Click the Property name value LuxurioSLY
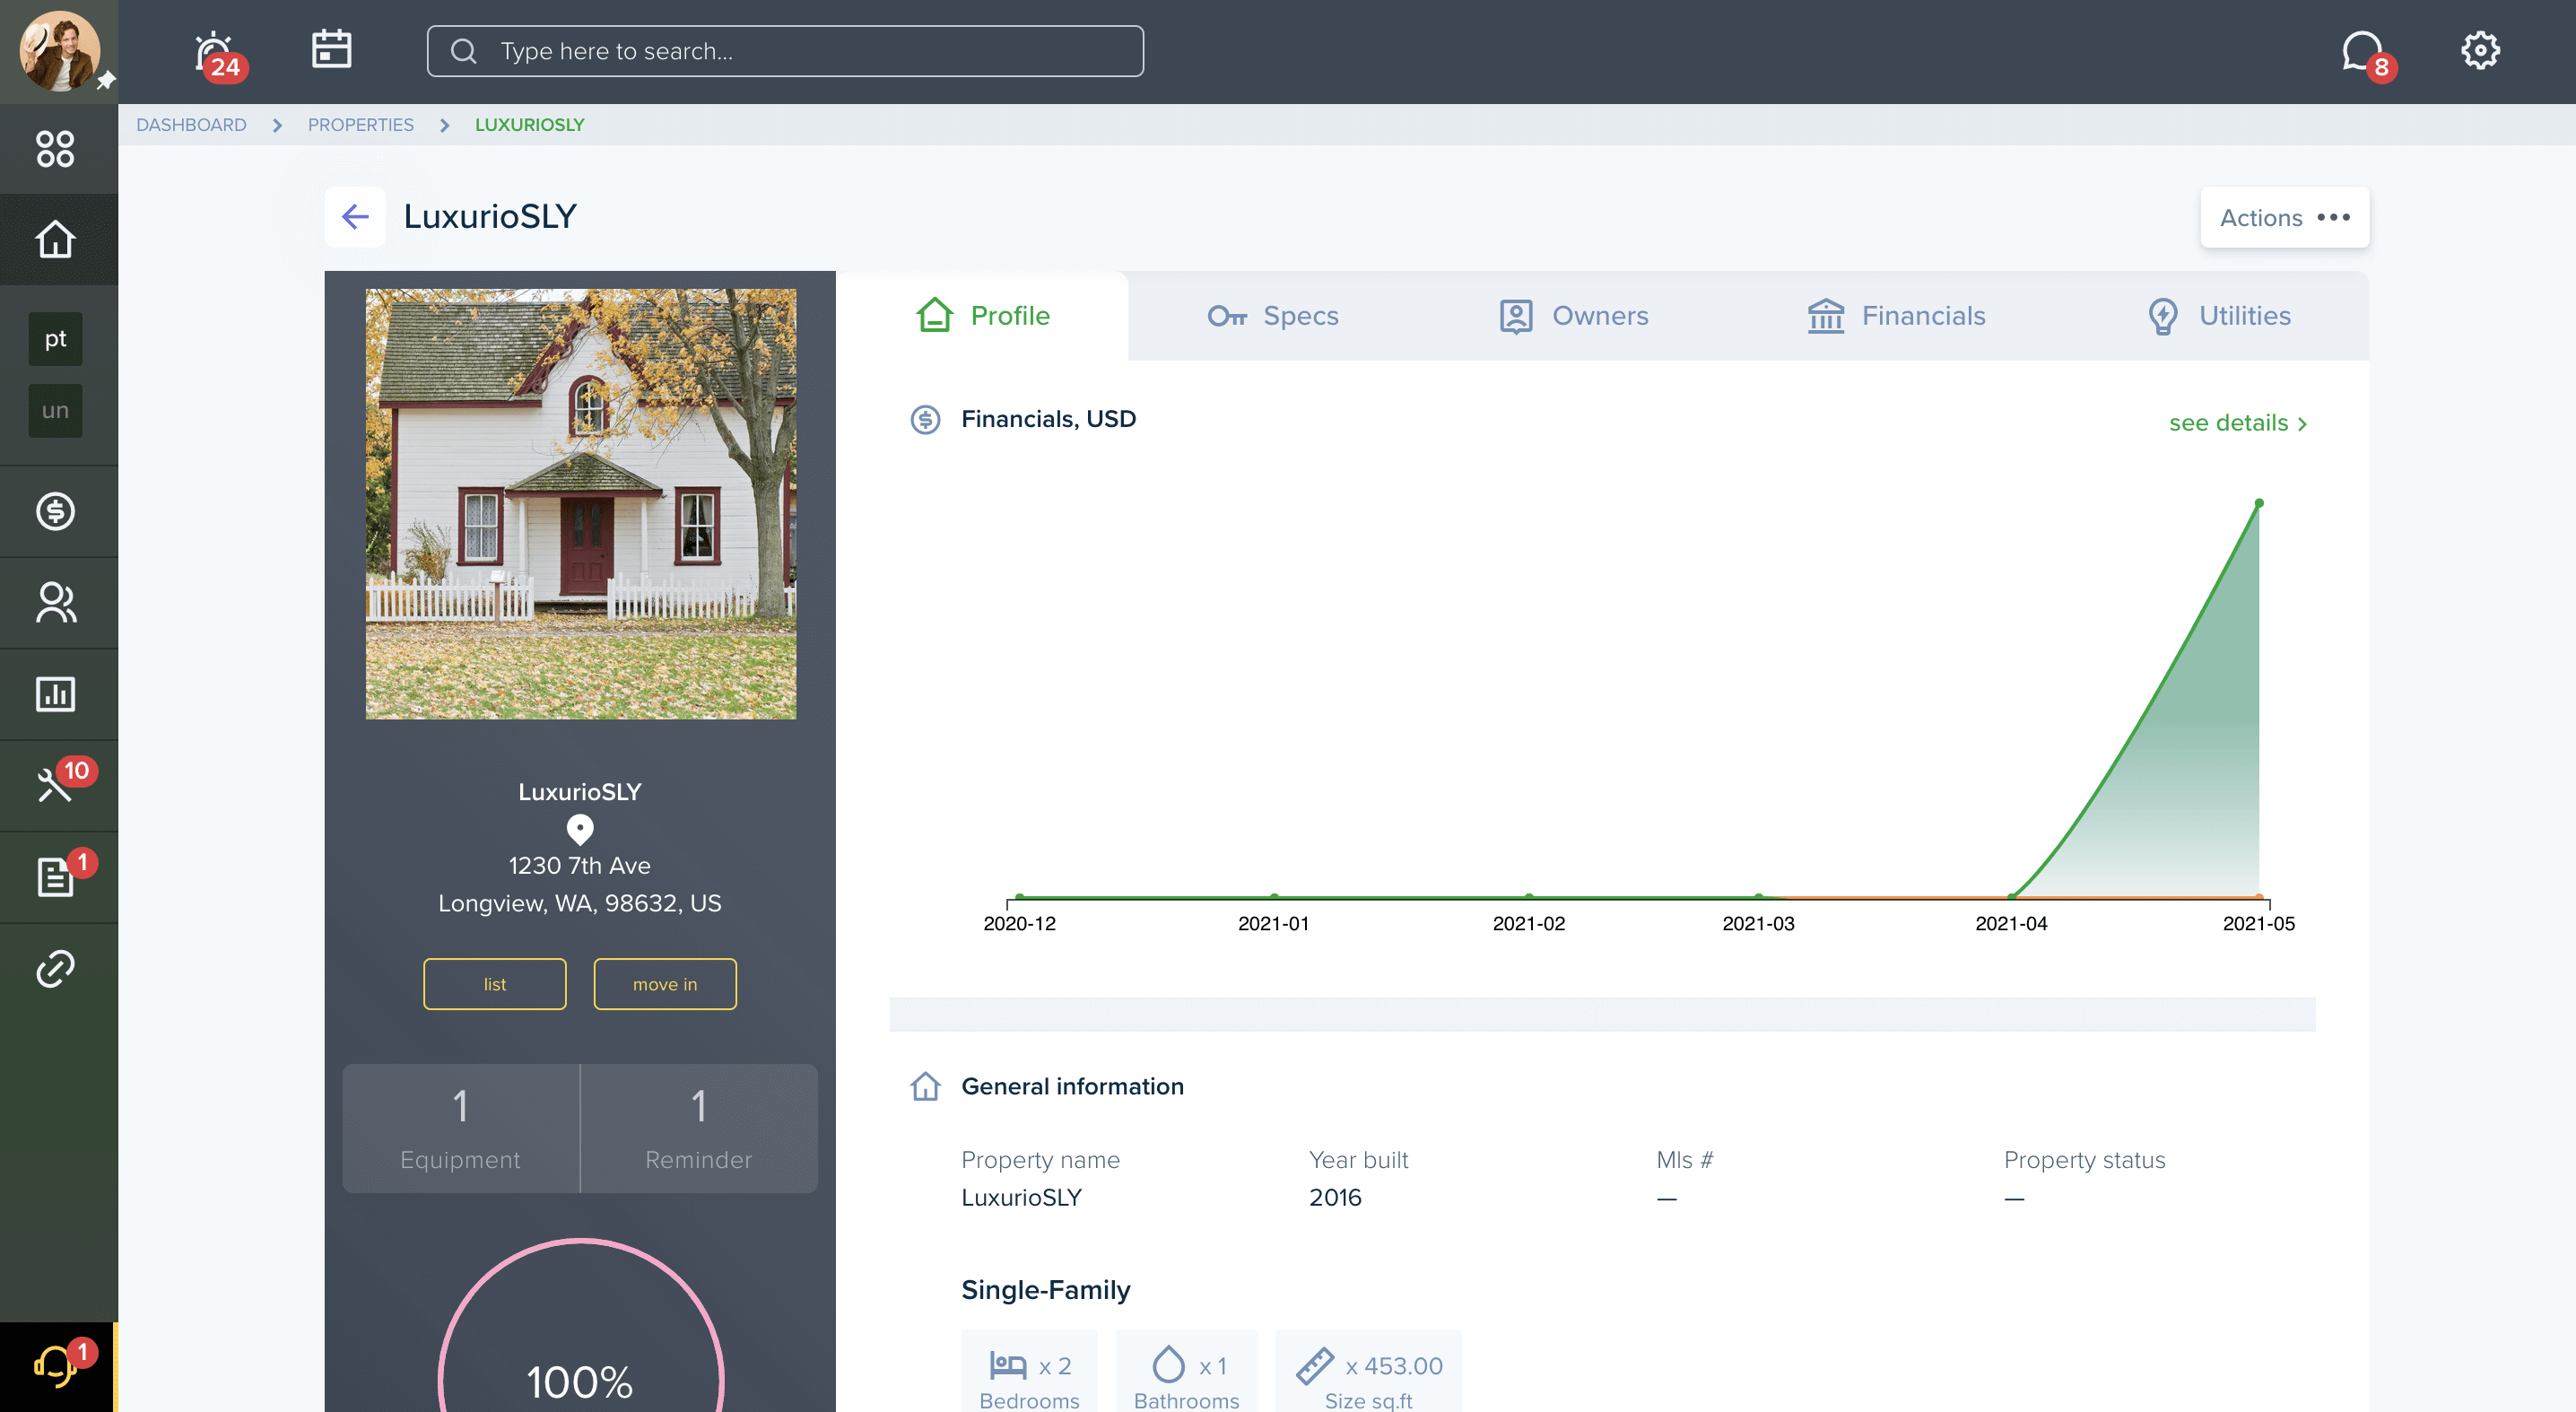This screenshot has height=1412, width=2576. [1021, 1197]
